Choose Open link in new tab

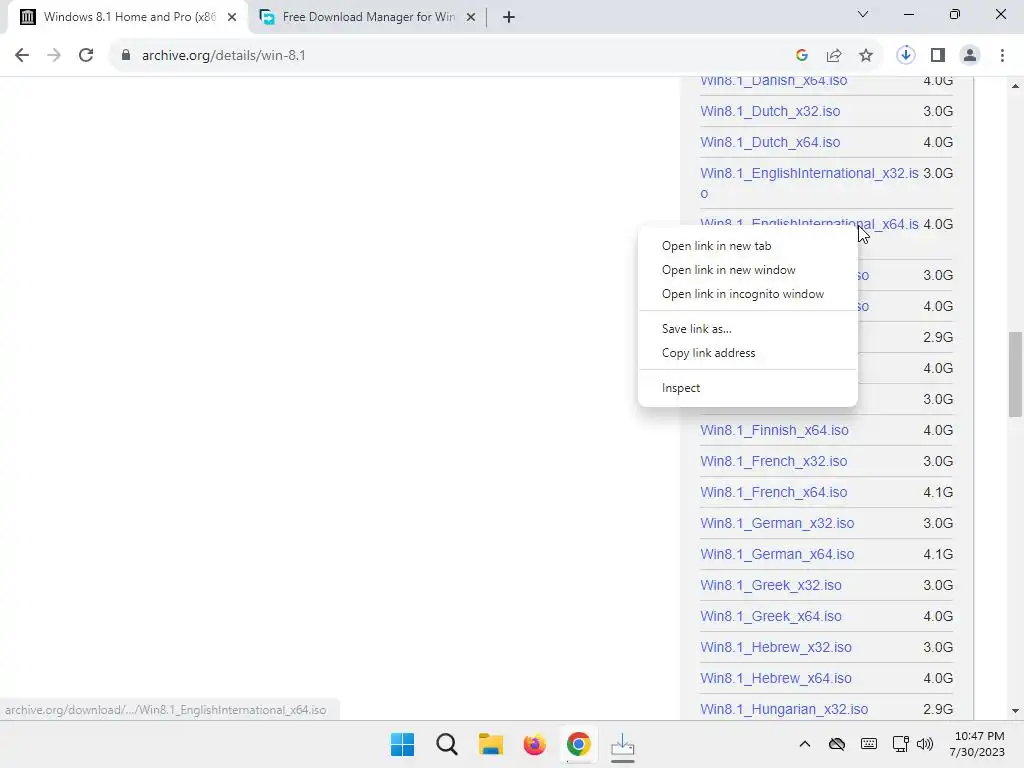click(716, 246)
